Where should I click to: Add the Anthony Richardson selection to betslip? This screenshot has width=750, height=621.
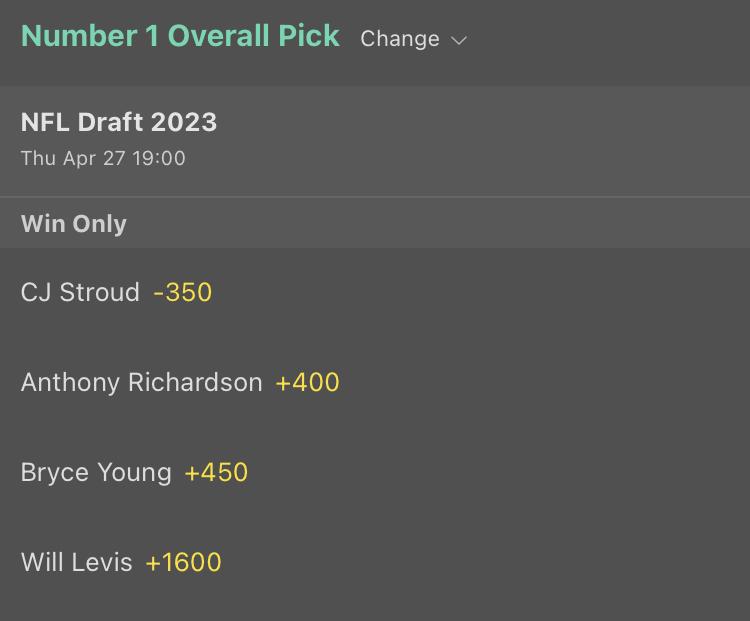point(375,382)
